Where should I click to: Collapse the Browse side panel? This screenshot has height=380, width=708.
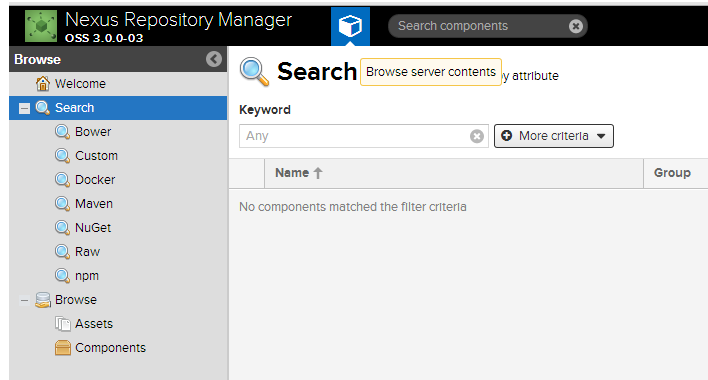tap(214, 59)
